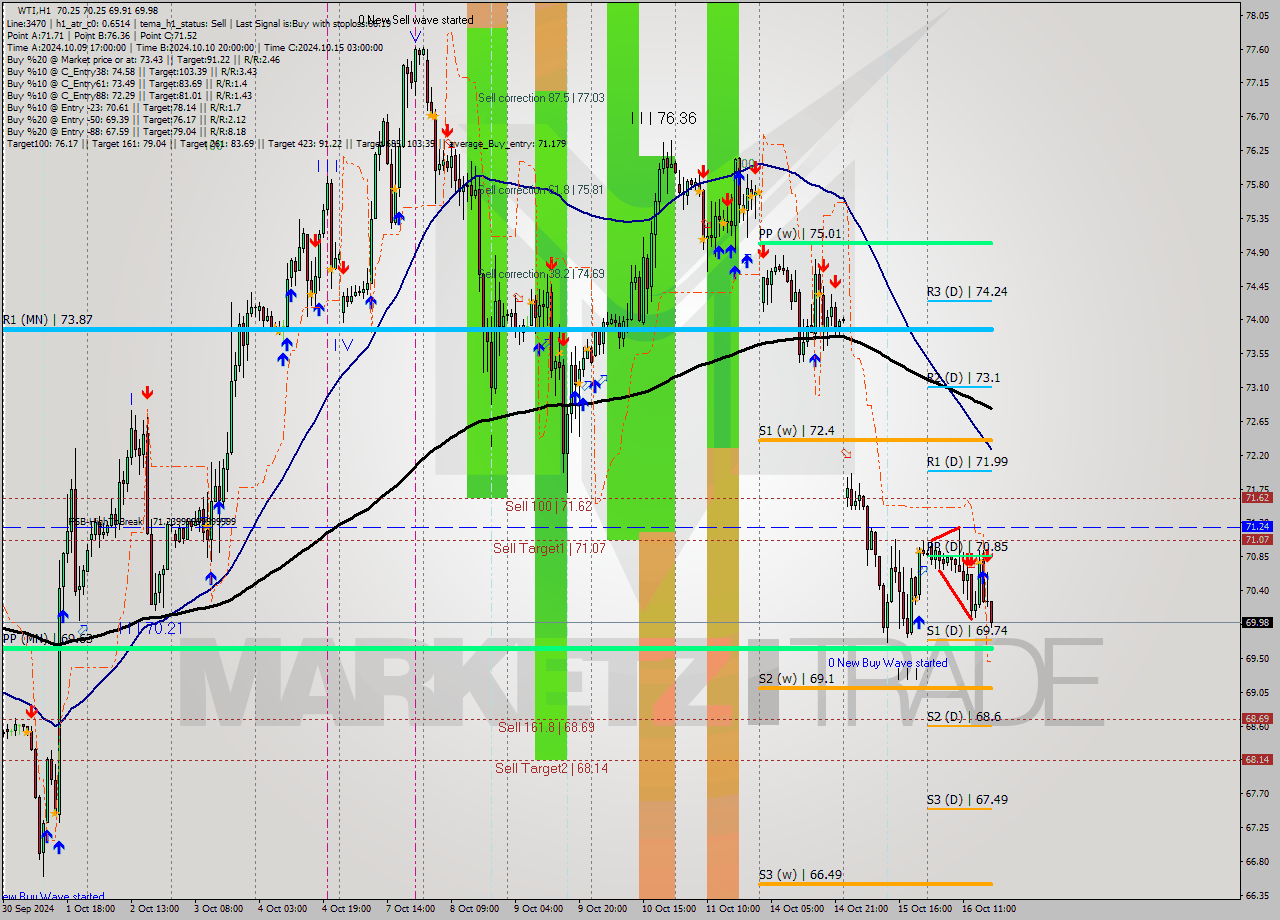The image size is (1280, 920).
Task: Select the 74.00 price scale value
Action: pyautogui.click(x=1257, y=320)
